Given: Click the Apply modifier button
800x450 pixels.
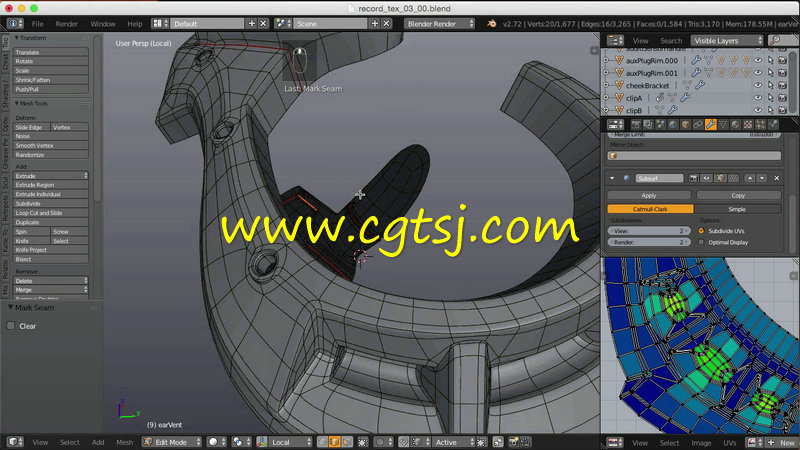Looking at the screenshot, I should (649, 195).
